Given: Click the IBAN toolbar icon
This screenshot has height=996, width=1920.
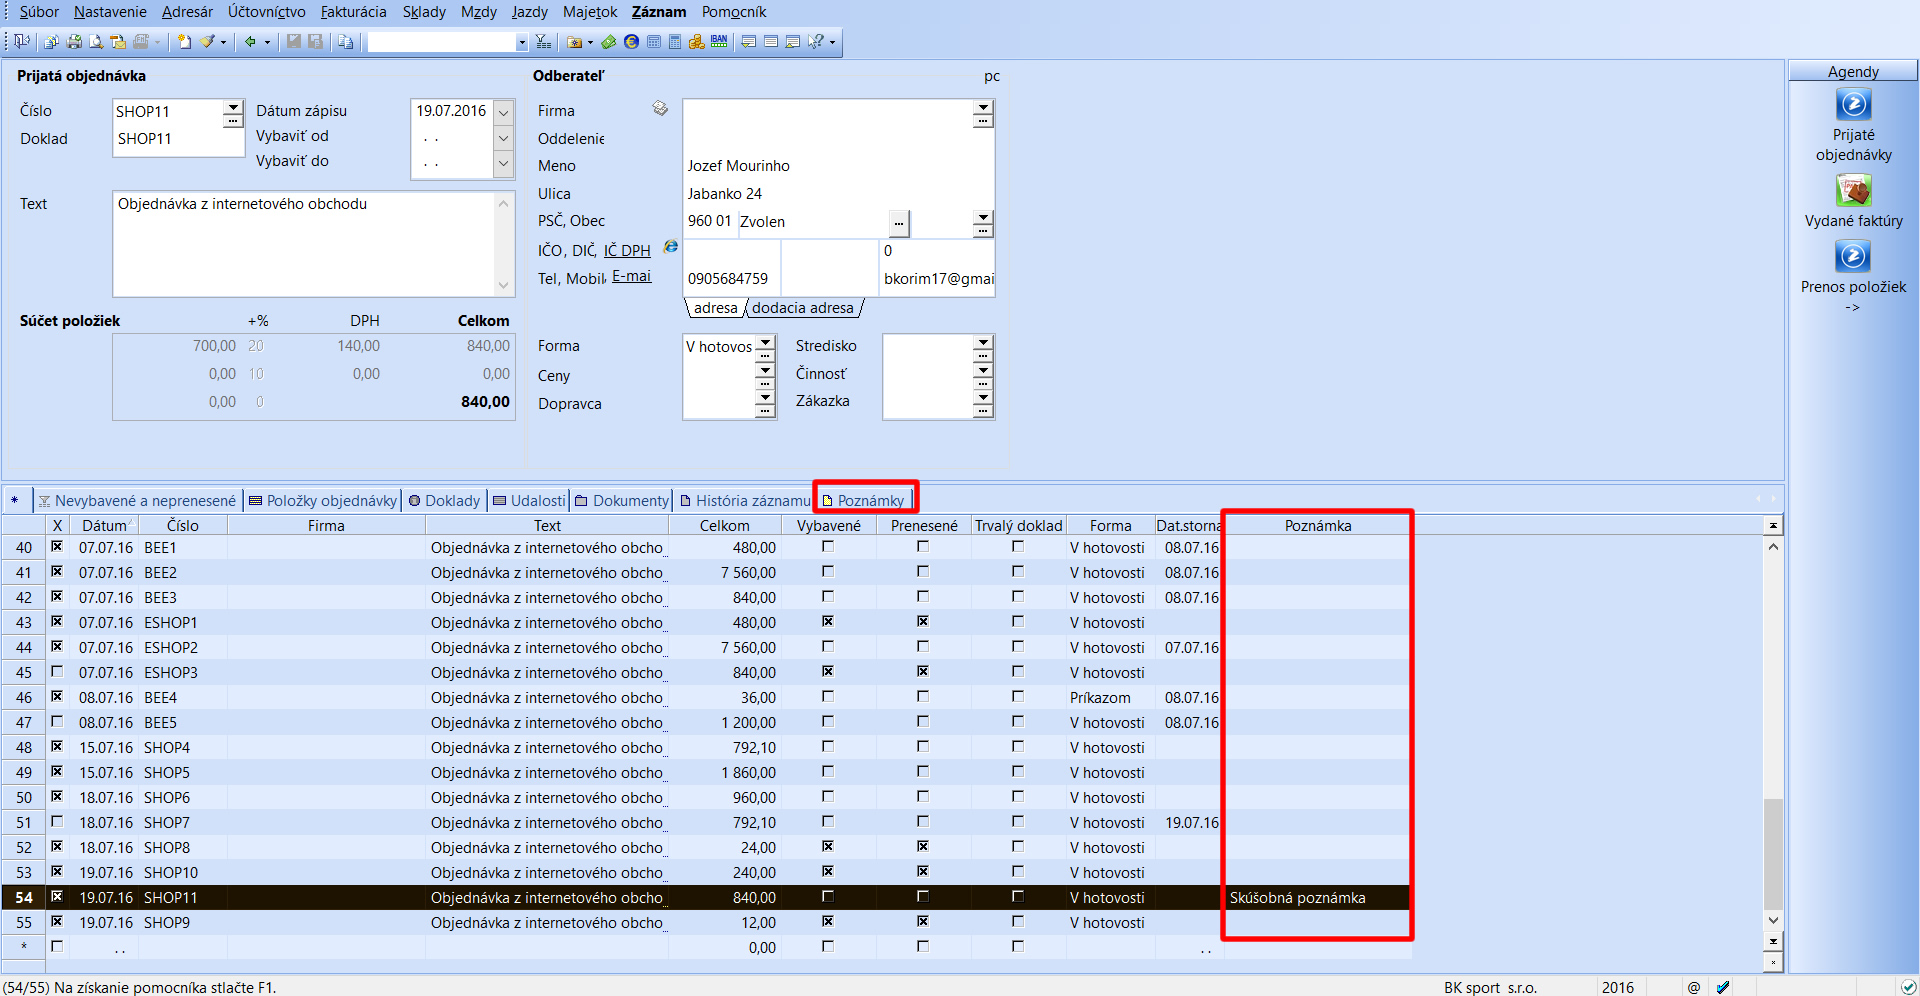Looking at the screenshot, I should (x=719, y=42).
